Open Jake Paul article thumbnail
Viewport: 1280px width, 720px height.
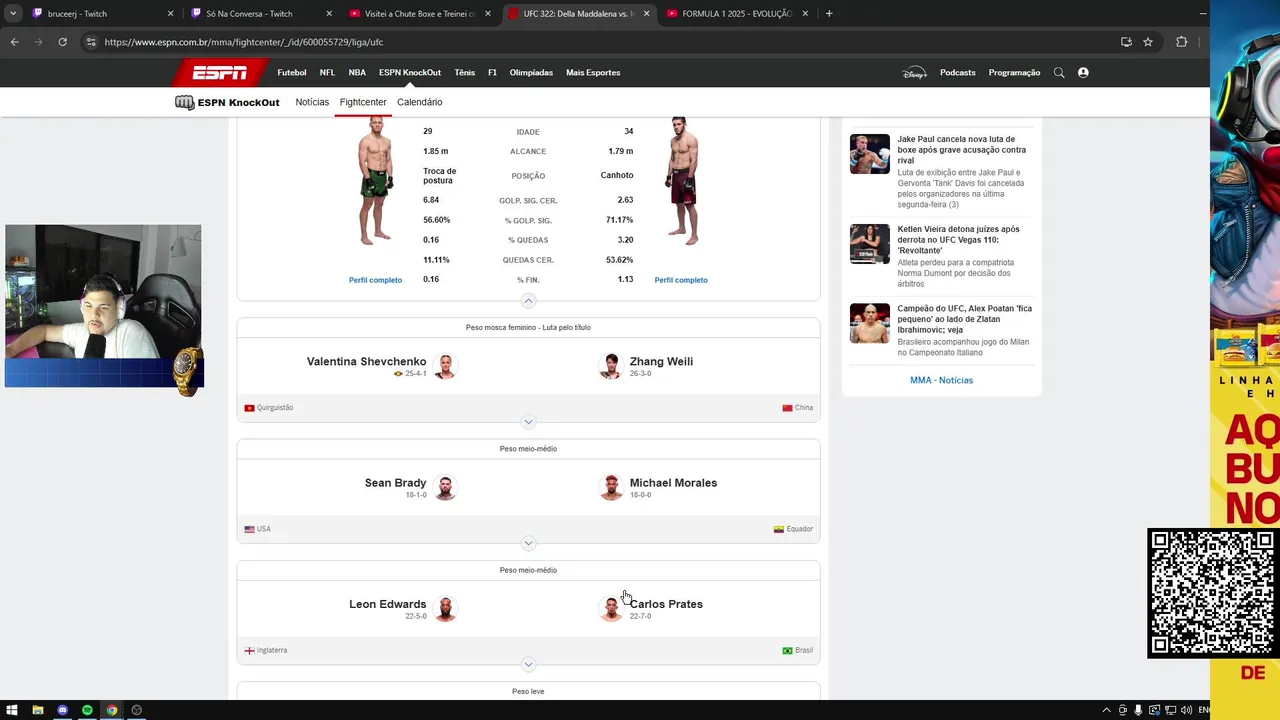870,154
